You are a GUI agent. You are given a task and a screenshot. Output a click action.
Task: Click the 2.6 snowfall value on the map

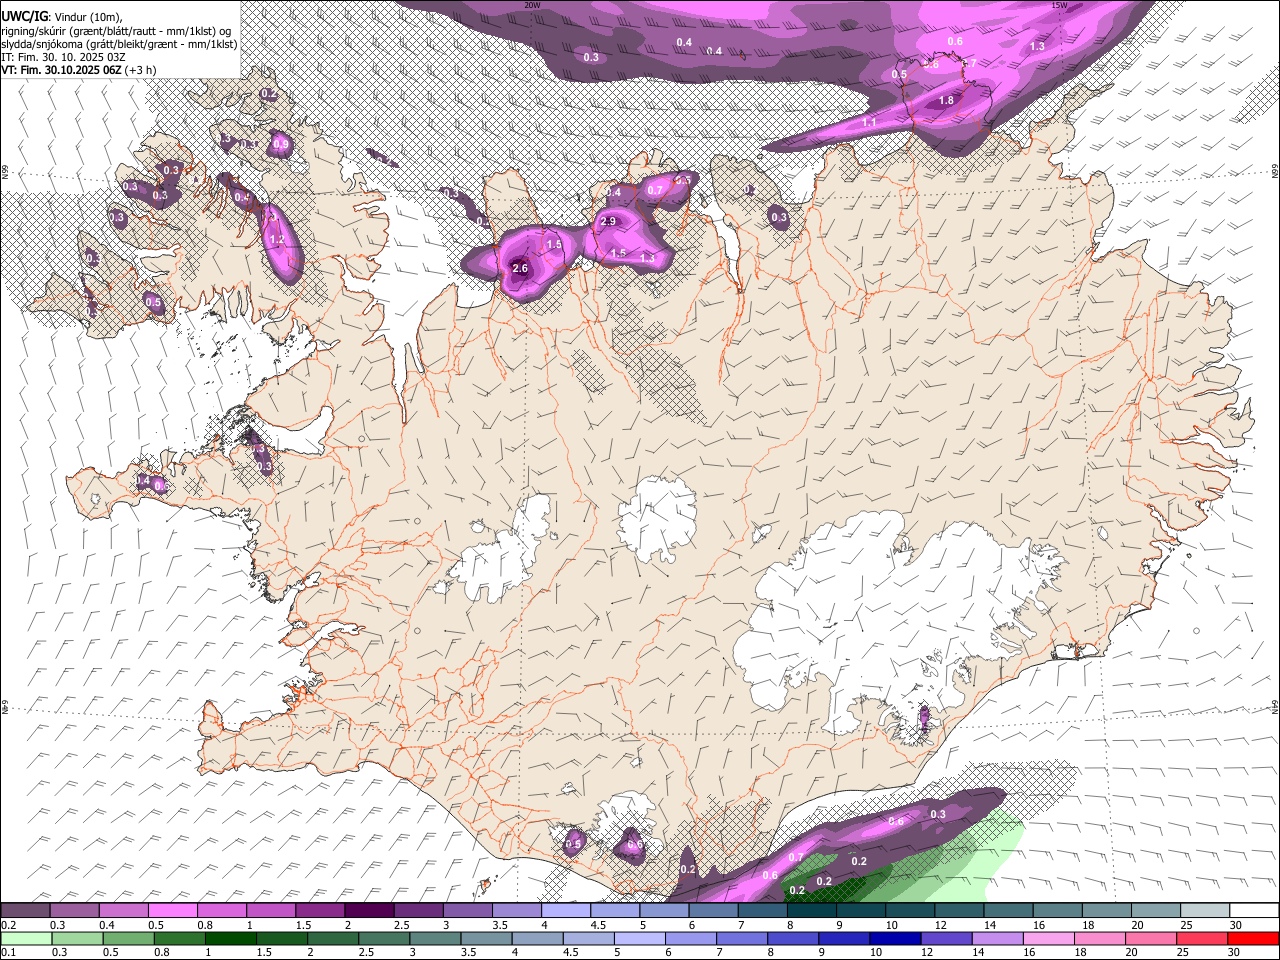[520, 268]
